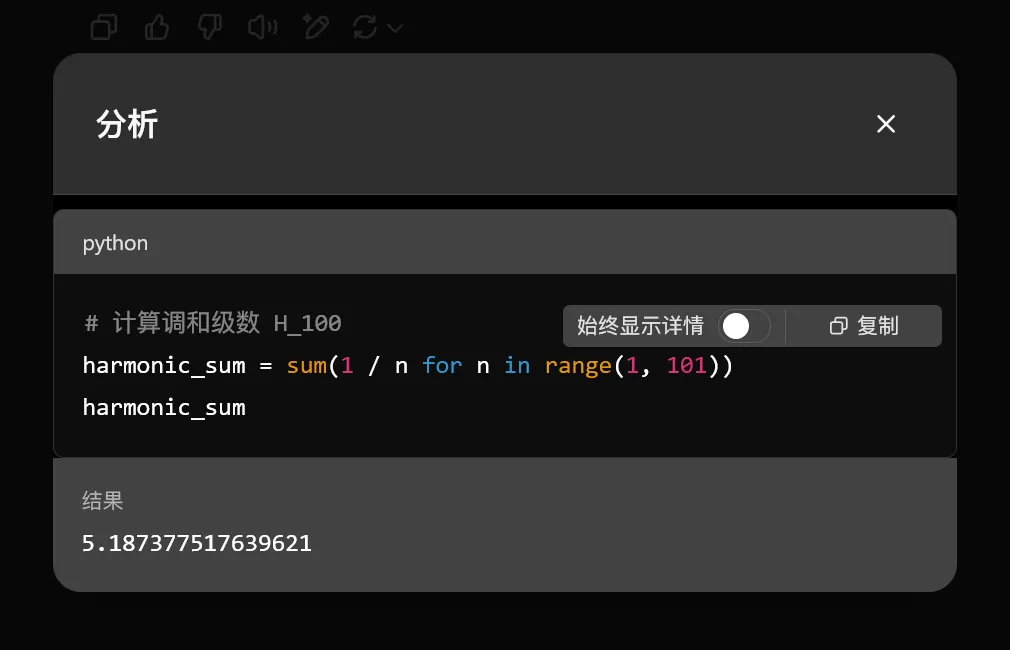Click the copy message icon above the dialog
The image size is (1010, 650).
[104, 27]
